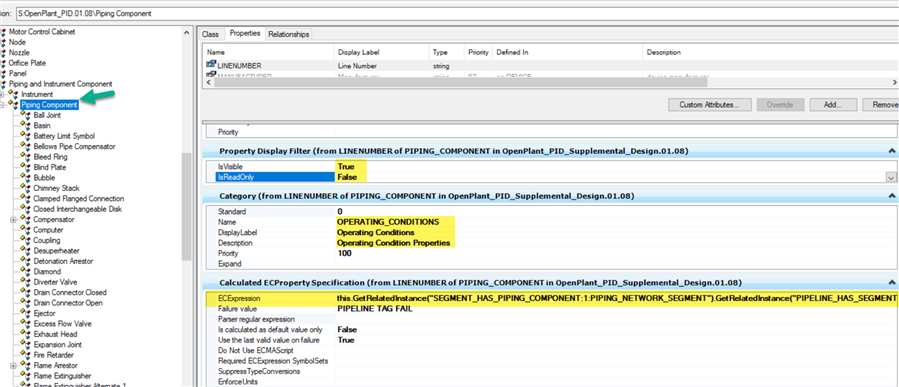Viewport: 899px width, 387px height.
Task: Select the Motor Control Cabinet tree item
Action: pos(42,32)
